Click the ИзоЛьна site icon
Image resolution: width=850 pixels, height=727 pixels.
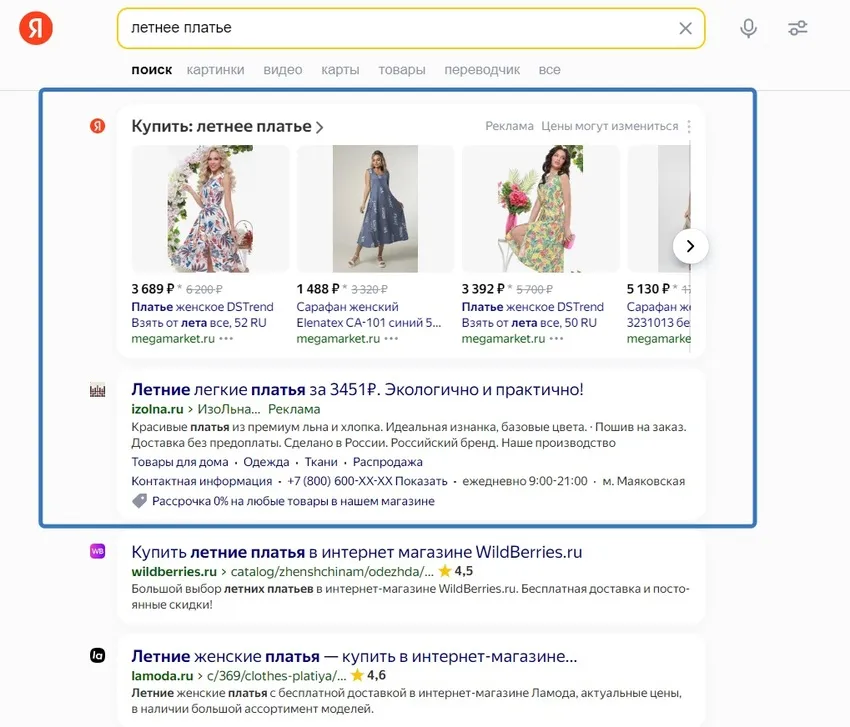98,390
